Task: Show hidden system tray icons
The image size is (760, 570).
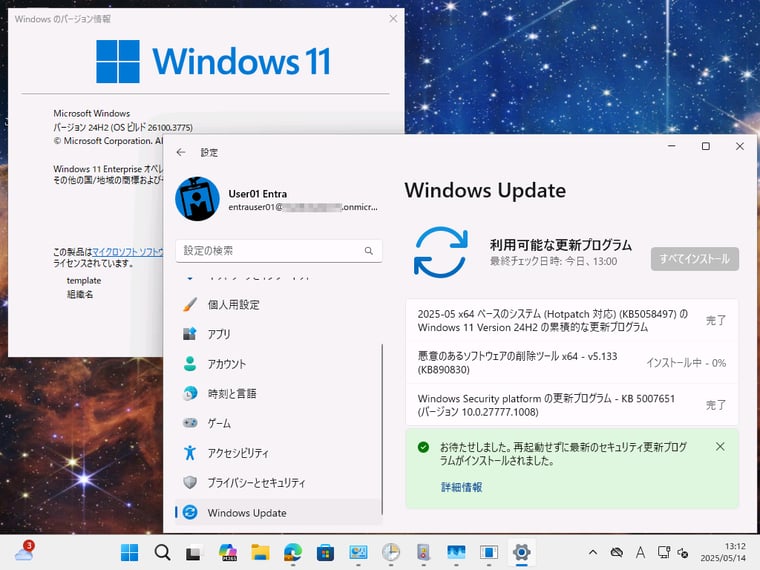Action: click(x=593, y=552)
